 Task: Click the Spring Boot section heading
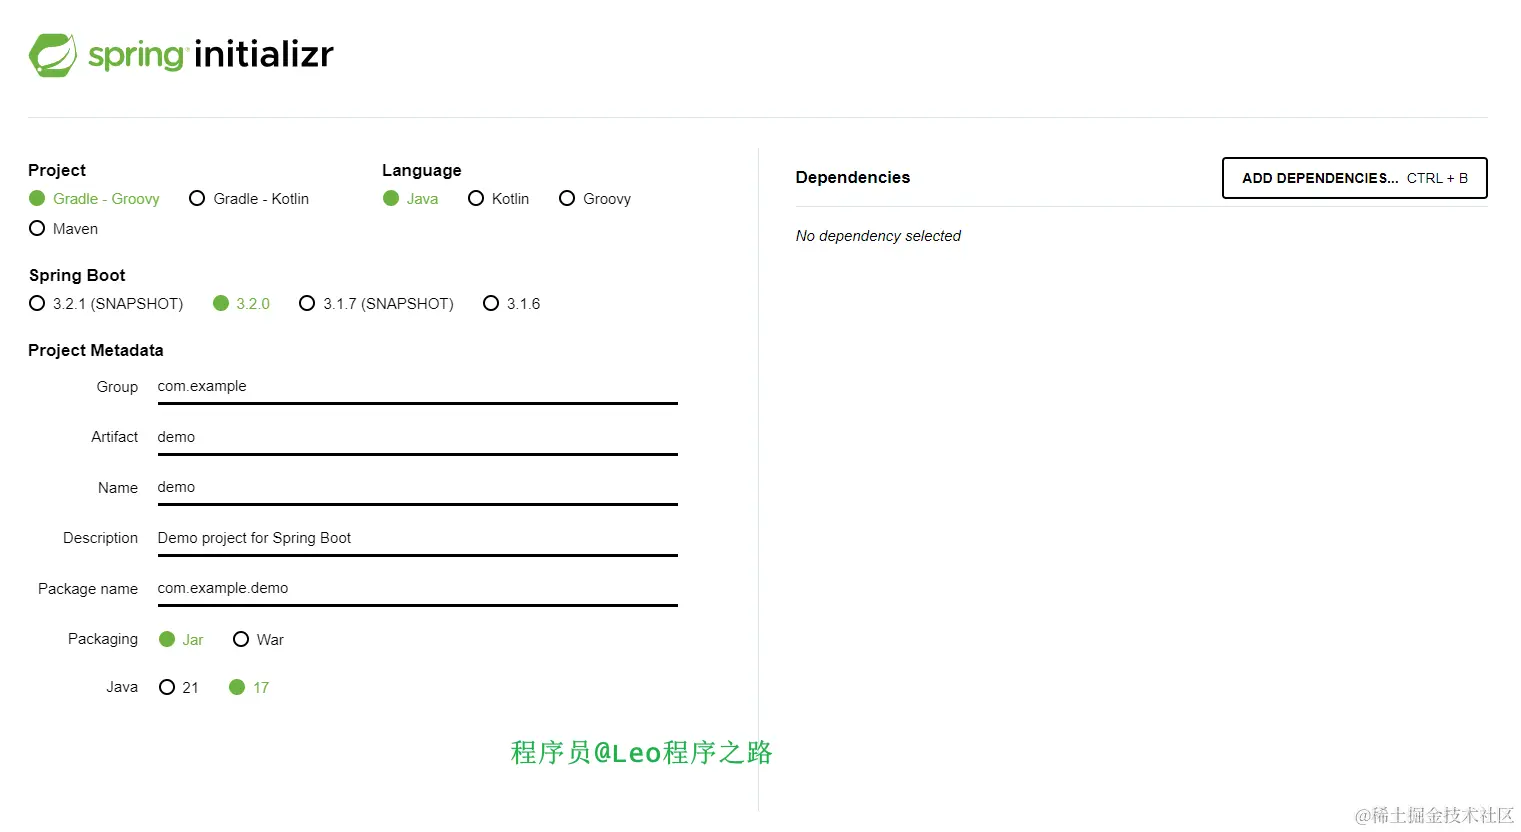[x=77, y=276]
